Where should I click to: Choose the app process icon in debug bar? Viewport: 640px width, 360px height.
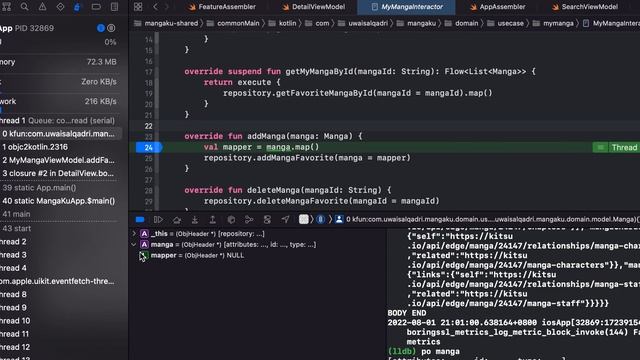click(303, 220)
